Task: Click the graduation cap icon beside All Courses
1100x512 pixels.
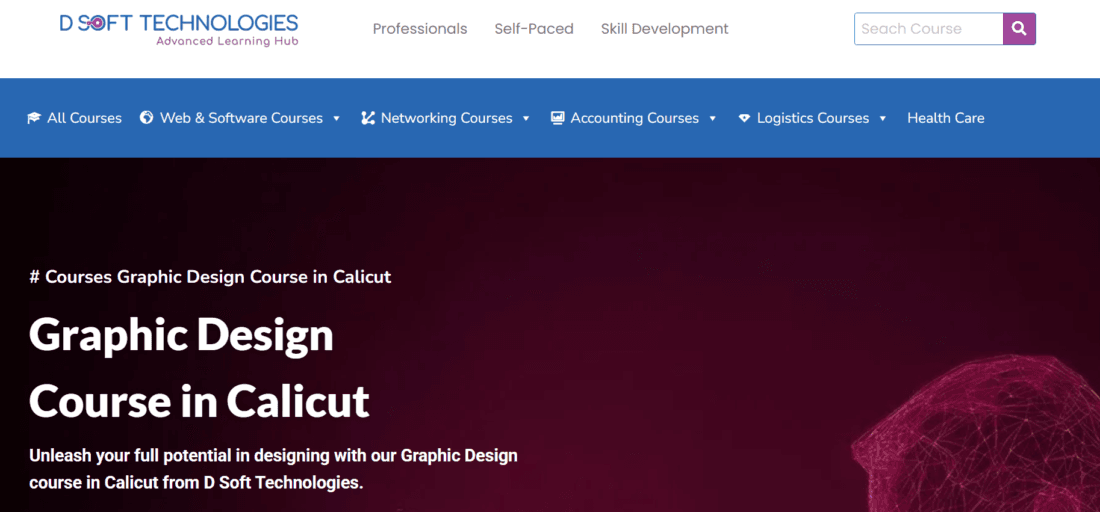Action: pos(34,118)
